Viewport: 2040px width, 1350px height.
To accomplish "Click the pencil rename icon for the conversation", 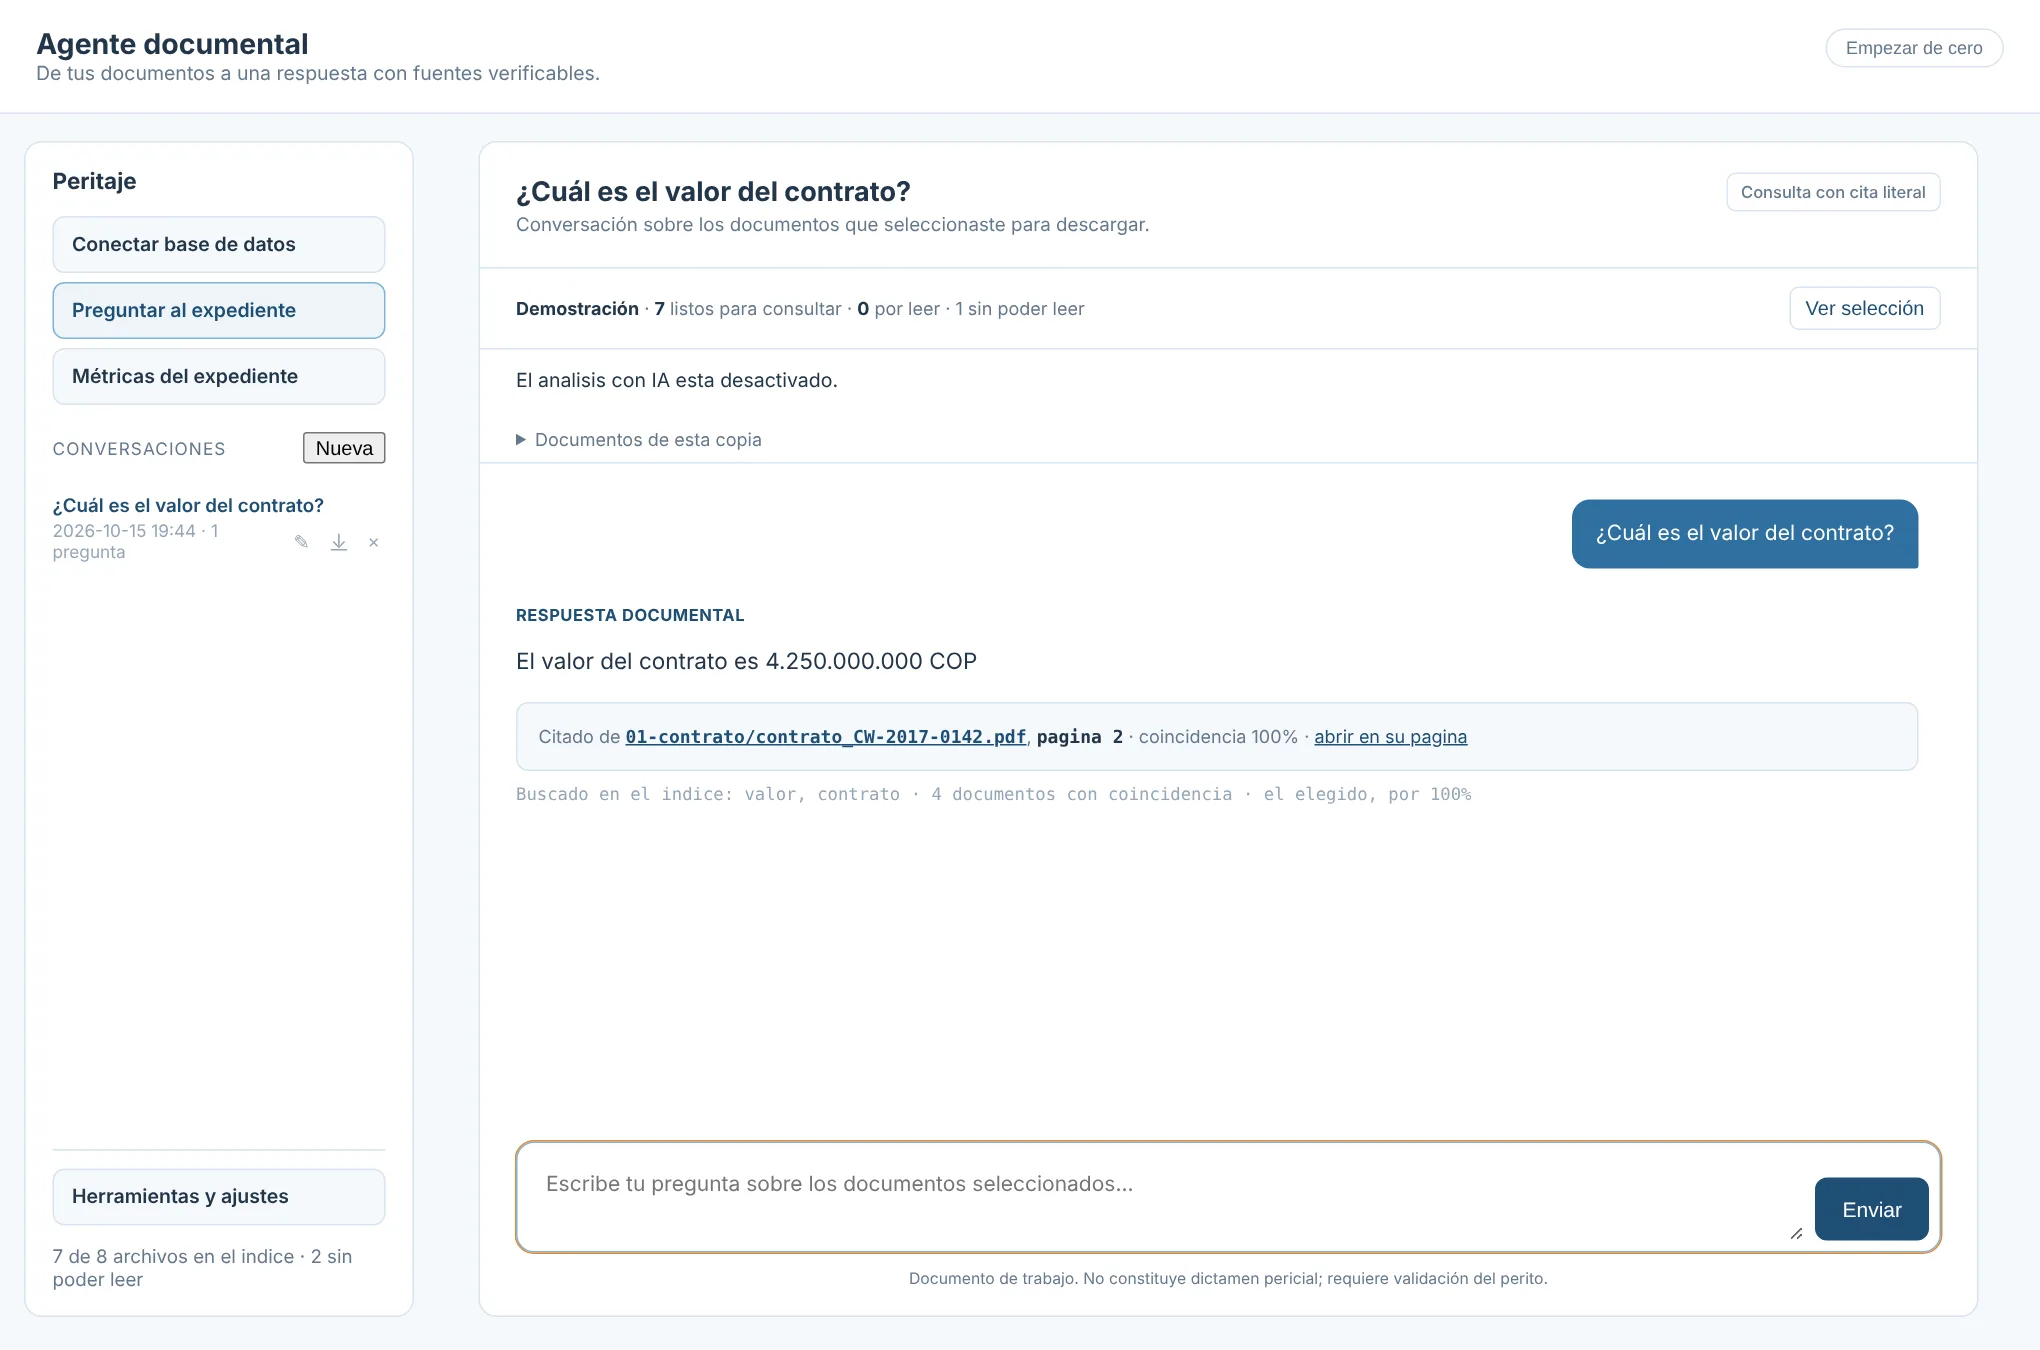I will [301, 542].
